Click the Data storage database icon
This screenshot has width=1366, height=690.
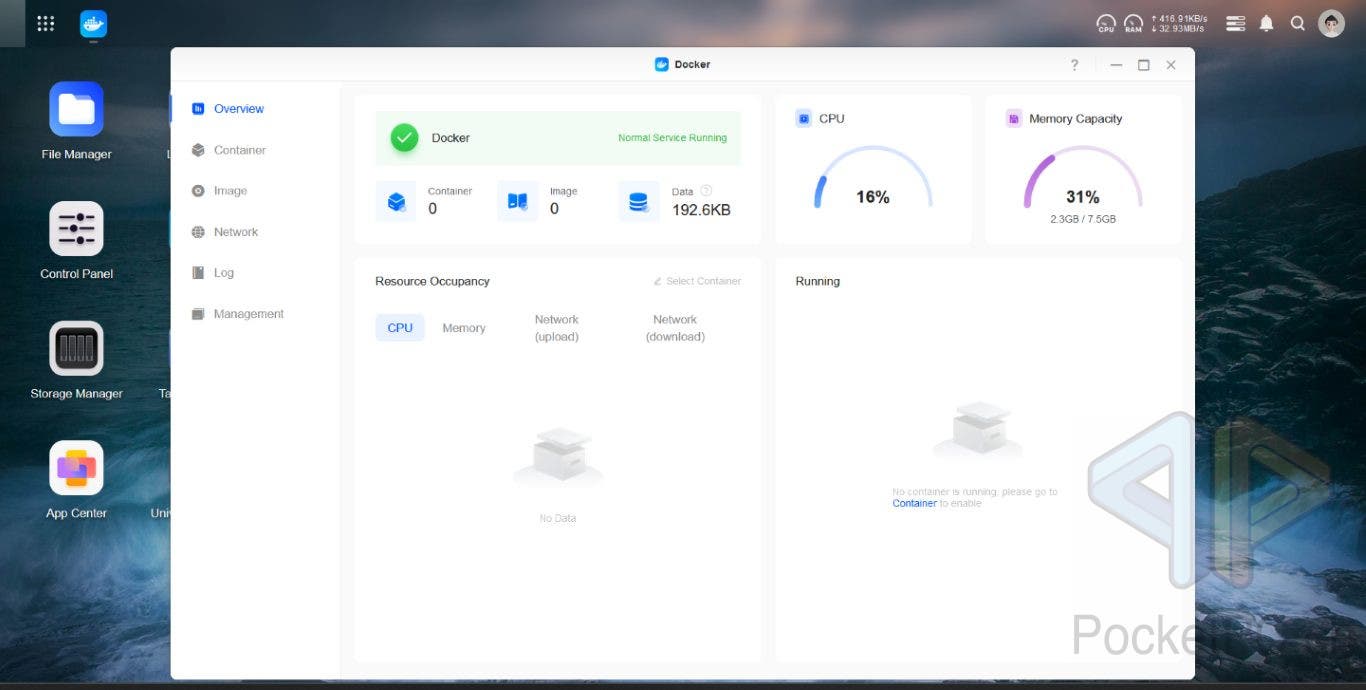638,201
